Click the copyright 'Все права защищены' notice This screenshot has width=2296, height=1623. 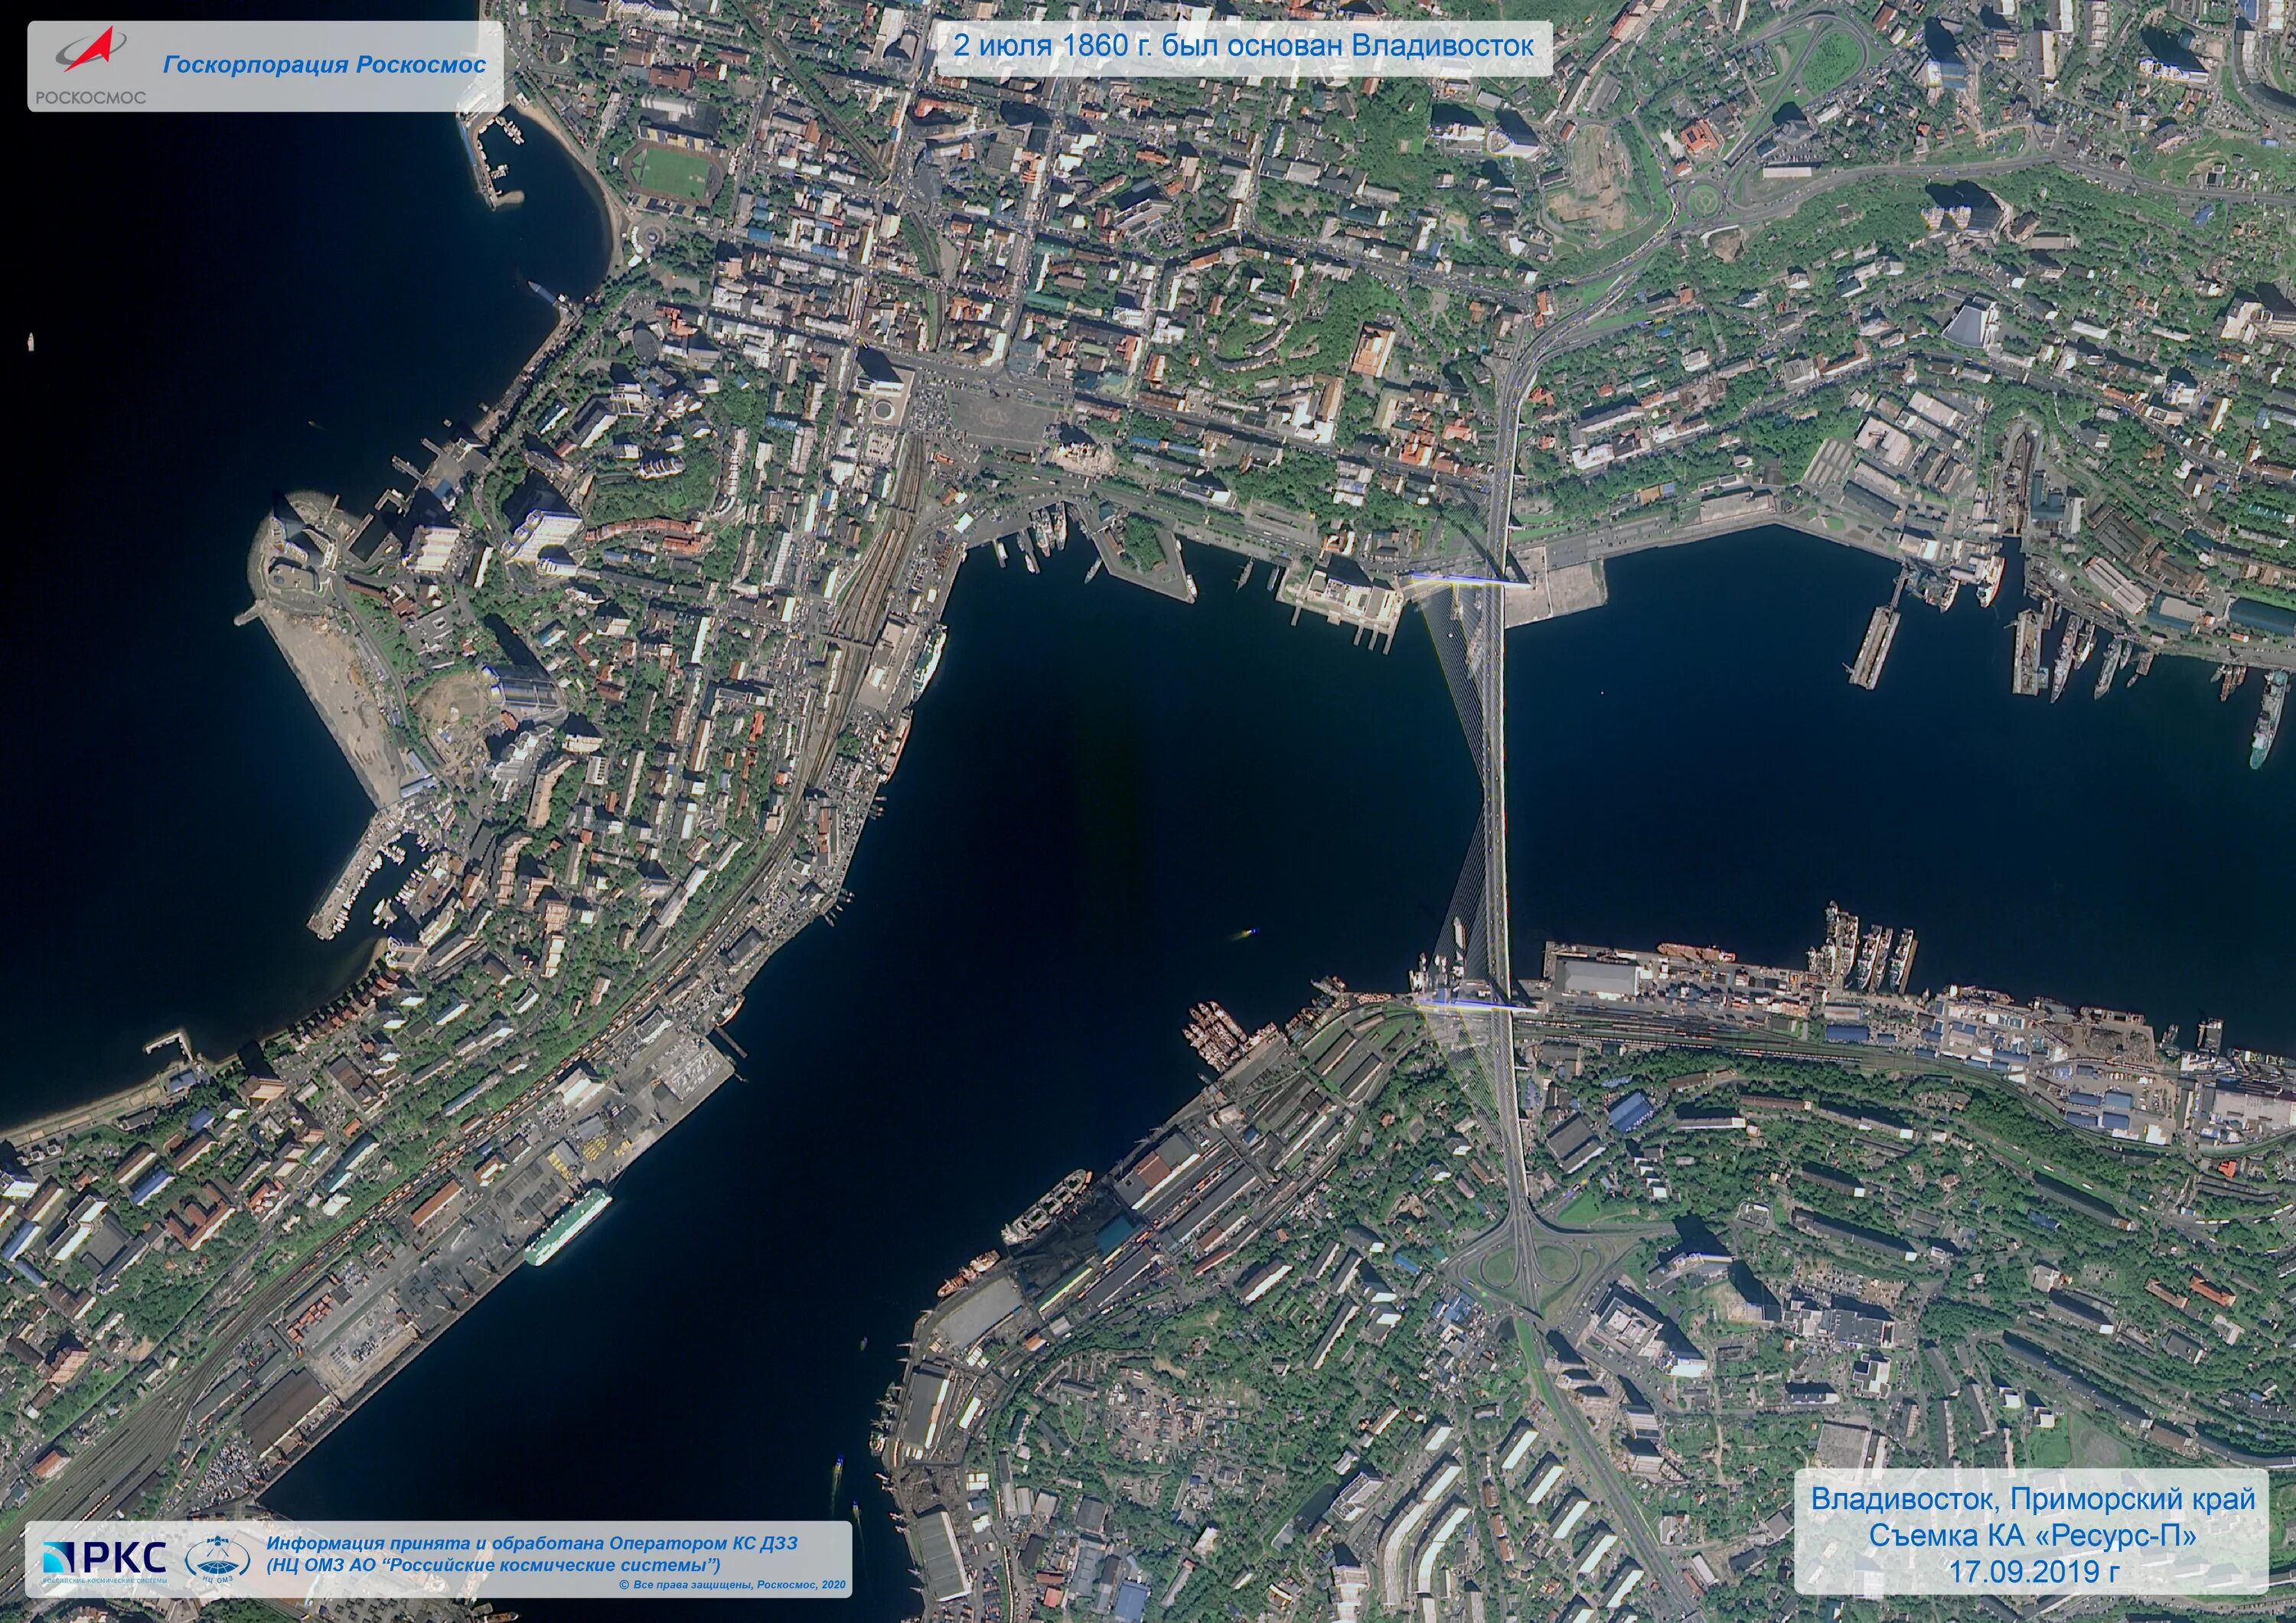(733, 1584)
